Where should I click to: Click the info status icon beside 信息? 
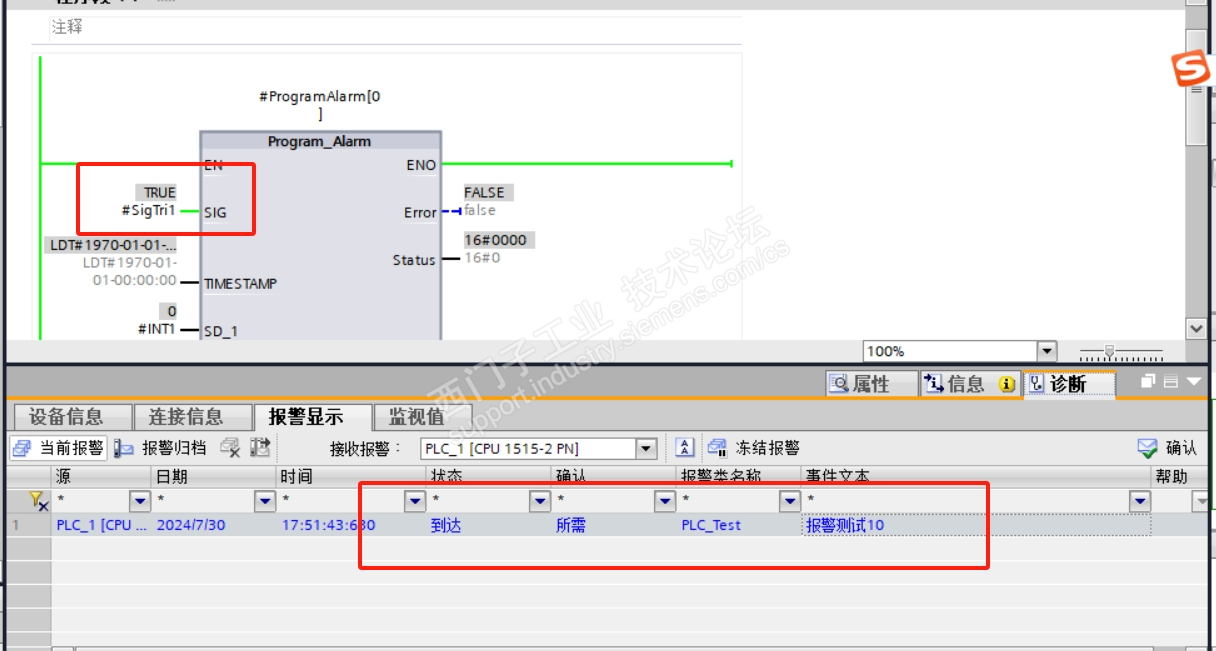[x=1007, y=384]
